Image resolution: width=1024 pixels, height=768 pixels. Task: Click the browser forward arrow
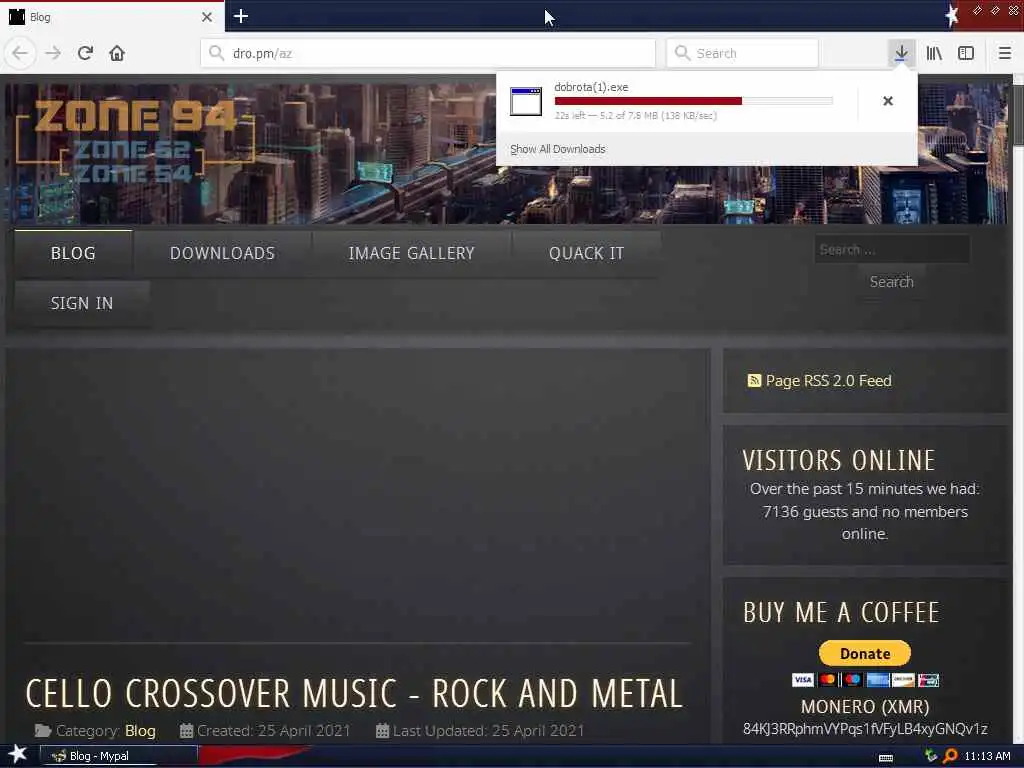[x=53, y=53]
